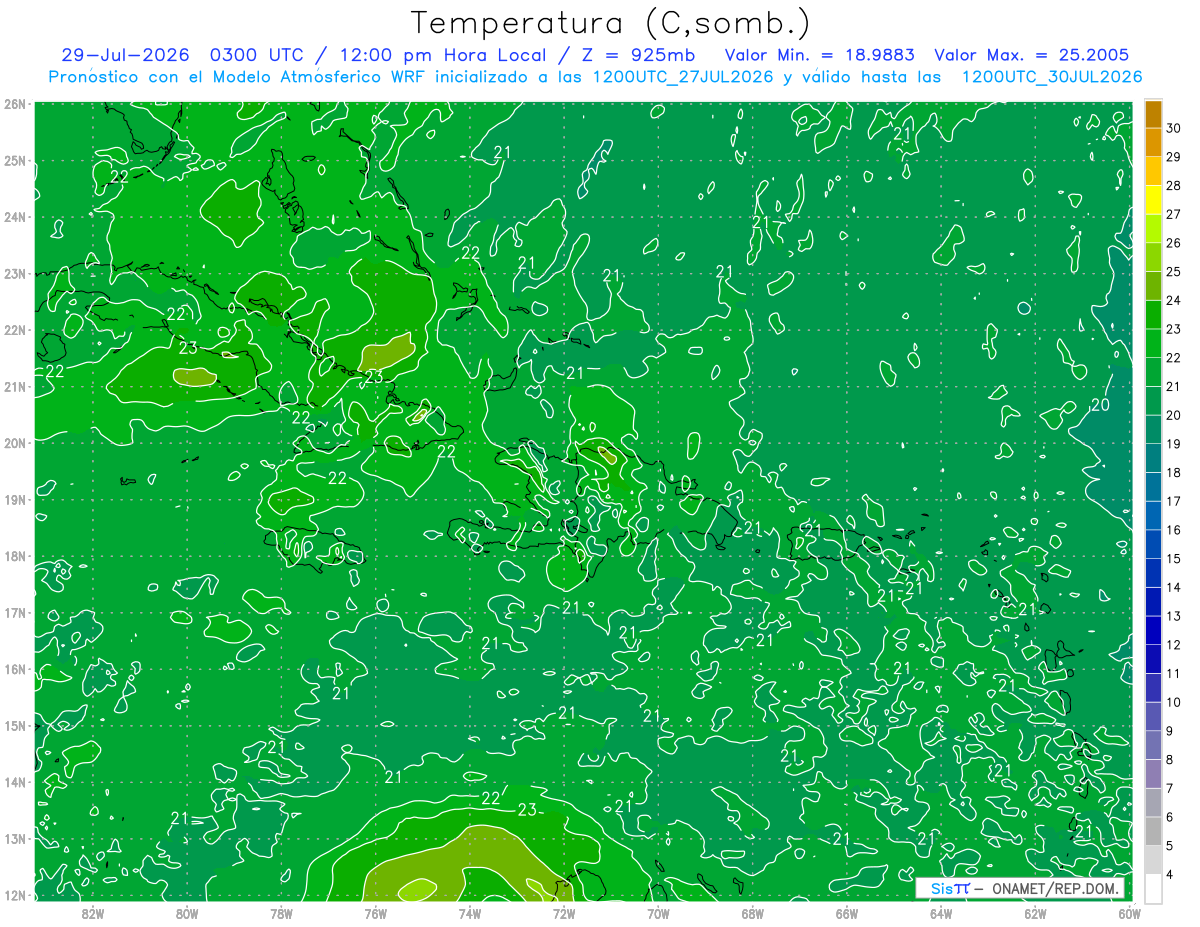This screenshot has height=927, width=1200.
Task: Click the '82W' longitude label
Action: pos(93,912)
